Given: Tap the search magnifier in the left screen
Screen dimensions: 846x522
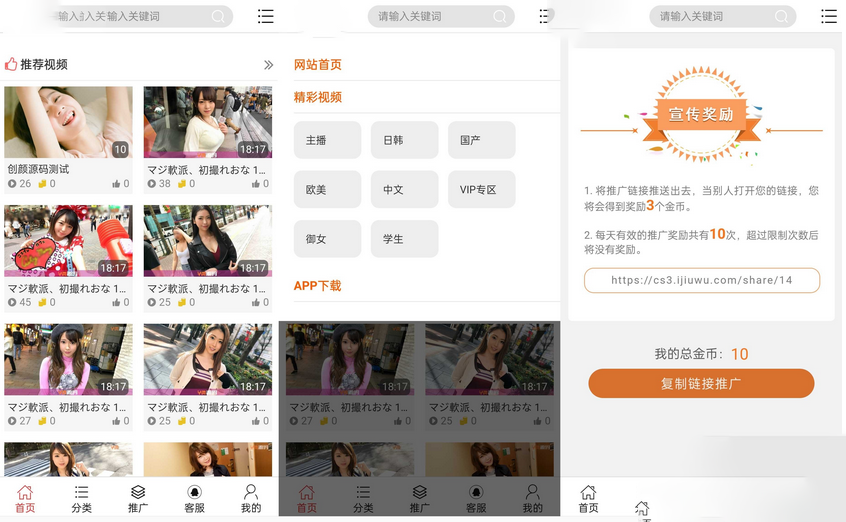Looking at the screenshot, I should click(218, 16).
